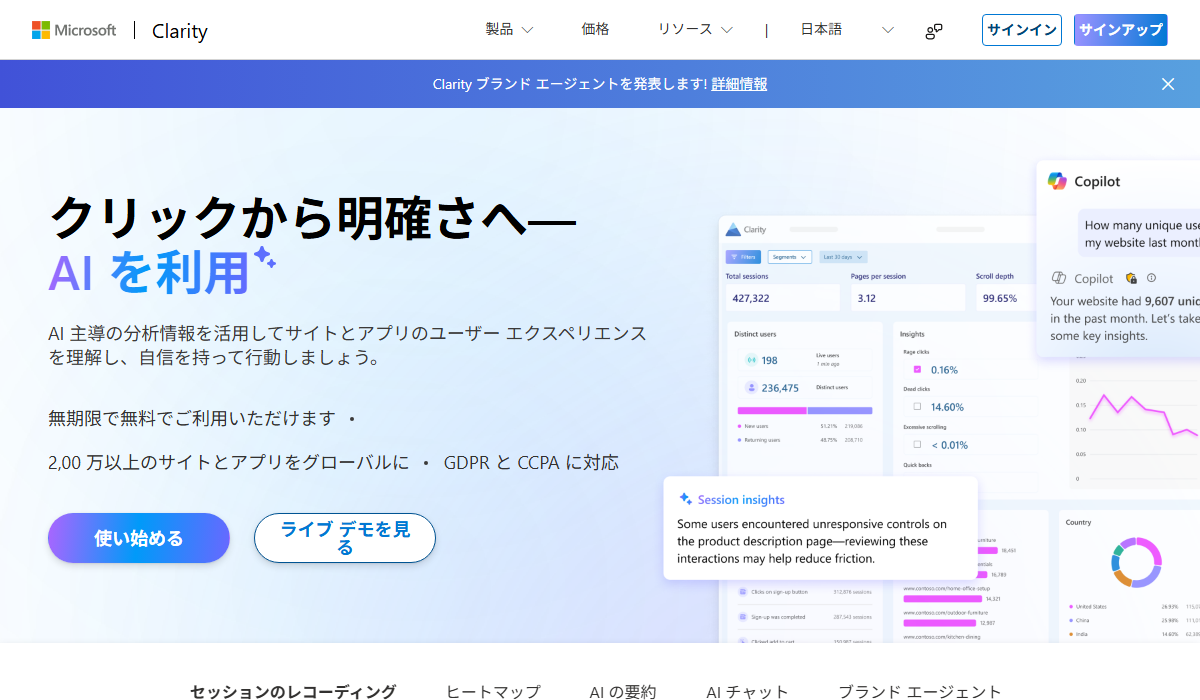Select the 価格 menu item

tap(595, 29)
